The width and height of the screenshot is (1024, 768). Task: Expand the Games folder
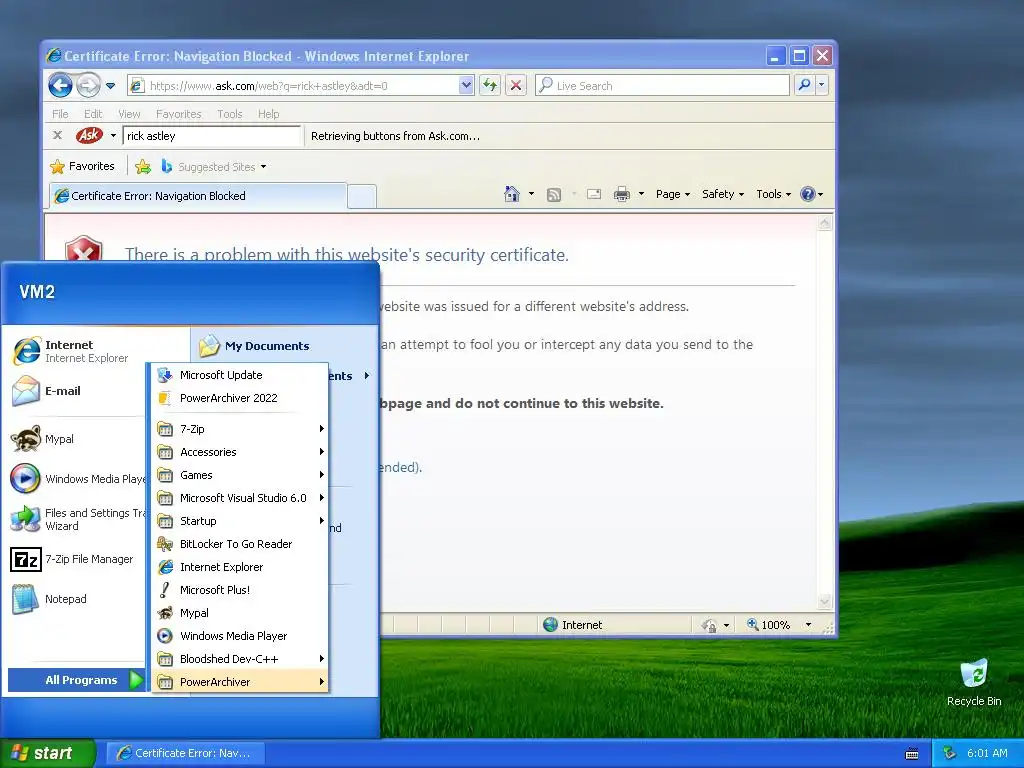tap(240, 475)
